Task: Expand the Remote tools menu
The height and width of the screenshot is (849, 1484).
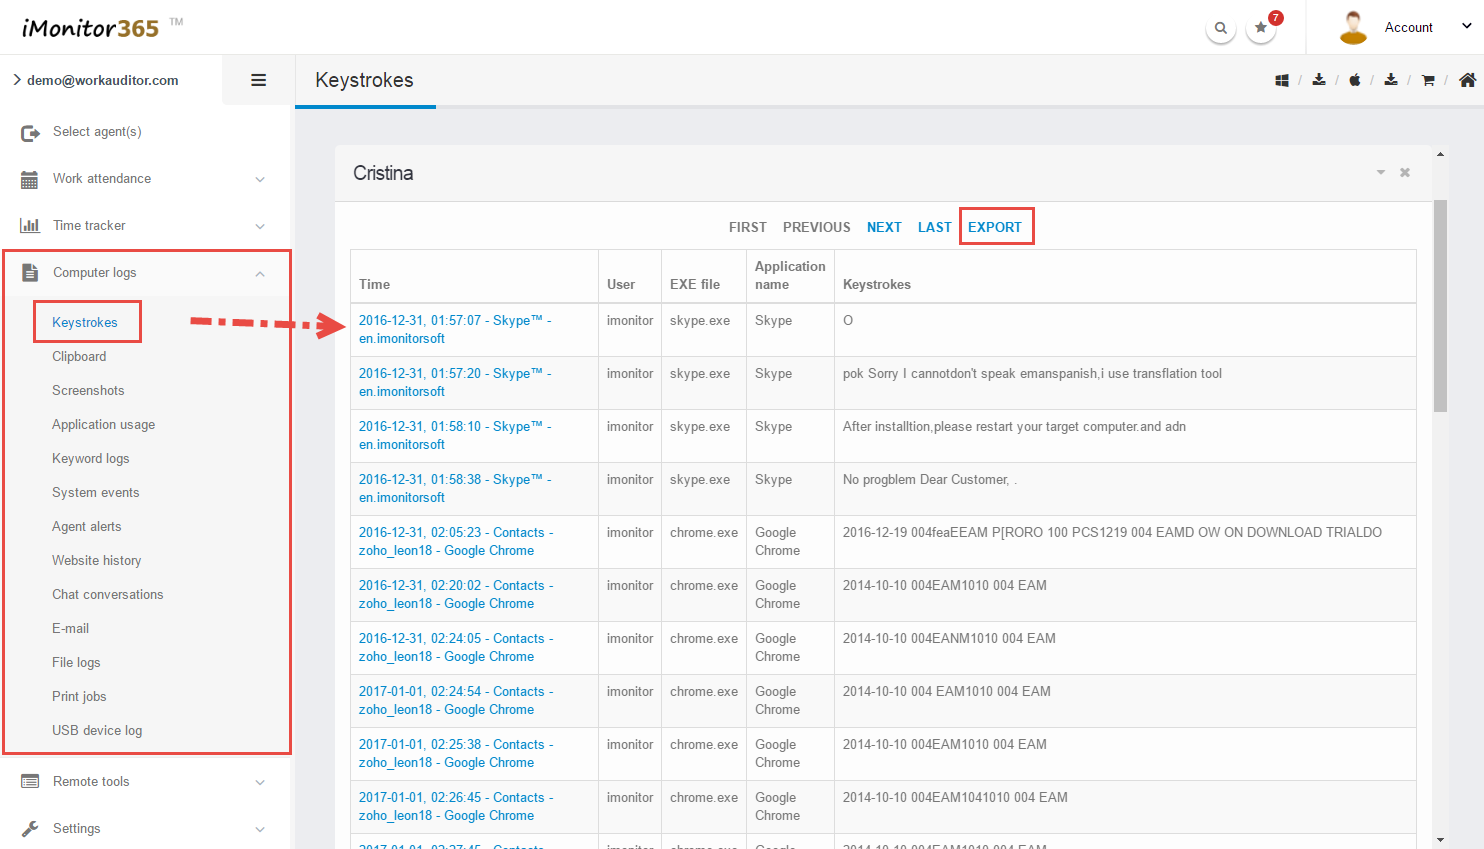Action: (x=260, y=783)
